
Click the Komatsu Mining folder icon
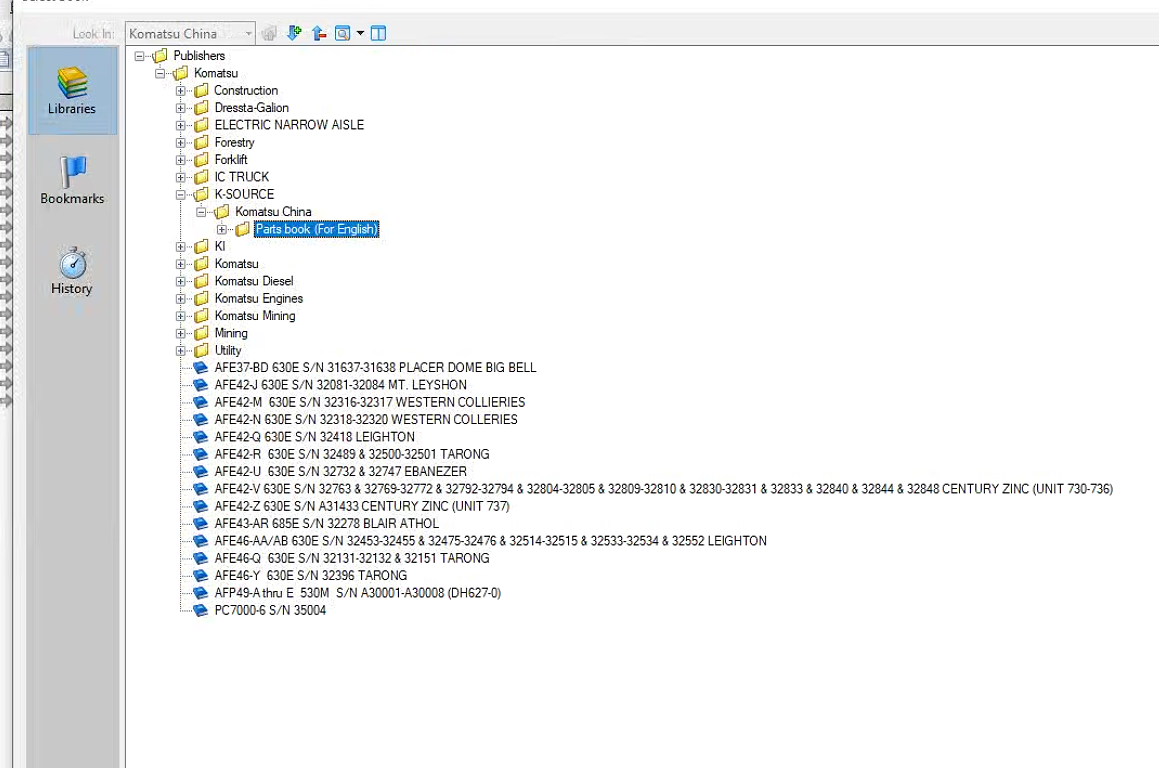point(201,316)
